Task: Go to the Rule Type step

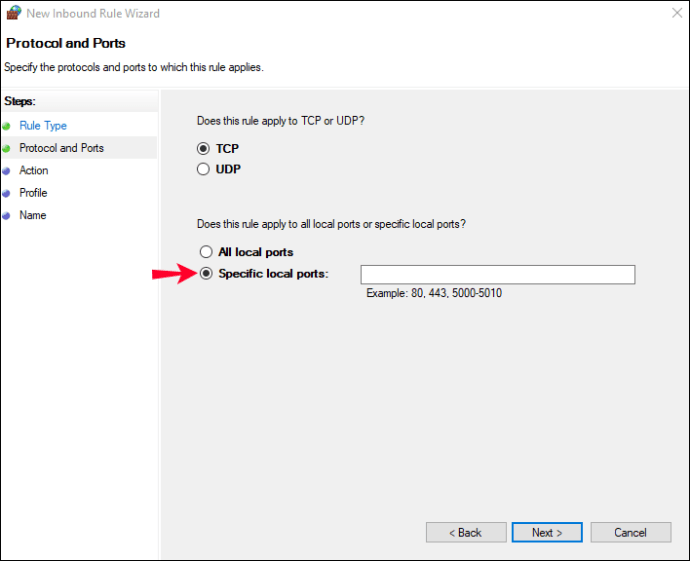Action: tap(43, 126)
